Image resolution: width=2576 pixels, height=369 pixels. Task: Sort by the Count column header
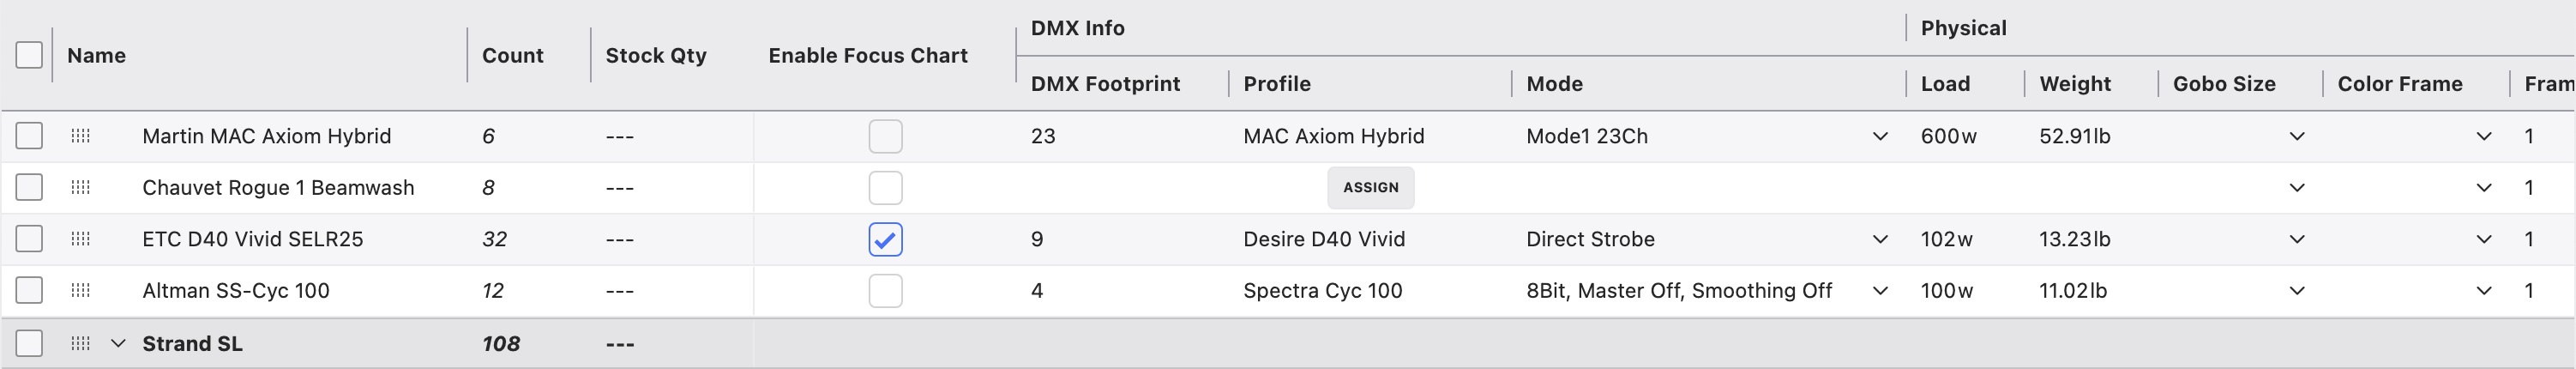coord(512,56)
